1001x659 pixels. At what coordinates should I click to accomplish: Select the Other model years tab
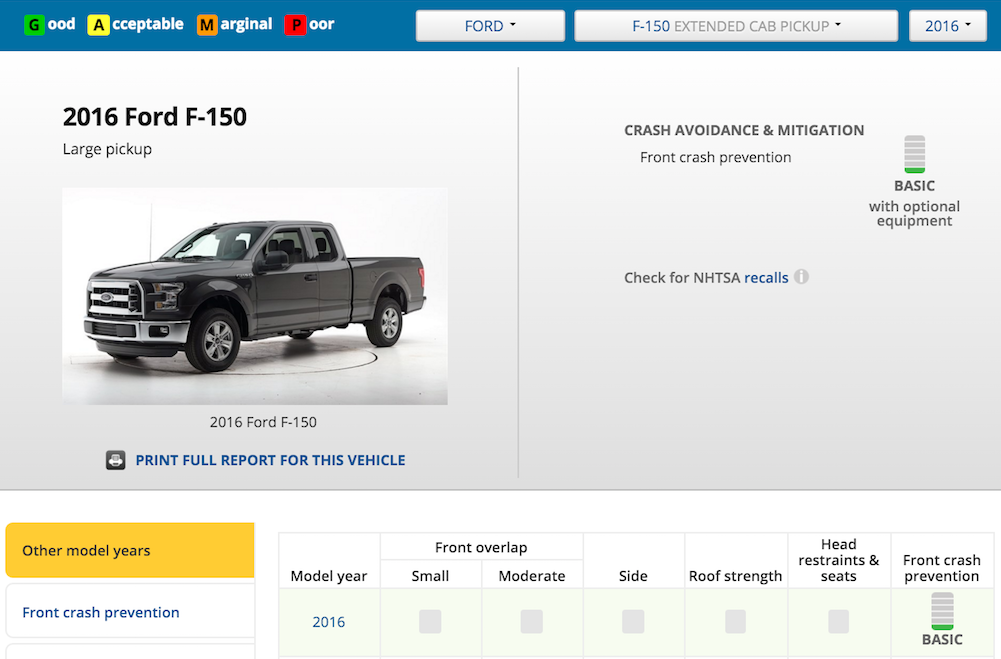point(130,550)
